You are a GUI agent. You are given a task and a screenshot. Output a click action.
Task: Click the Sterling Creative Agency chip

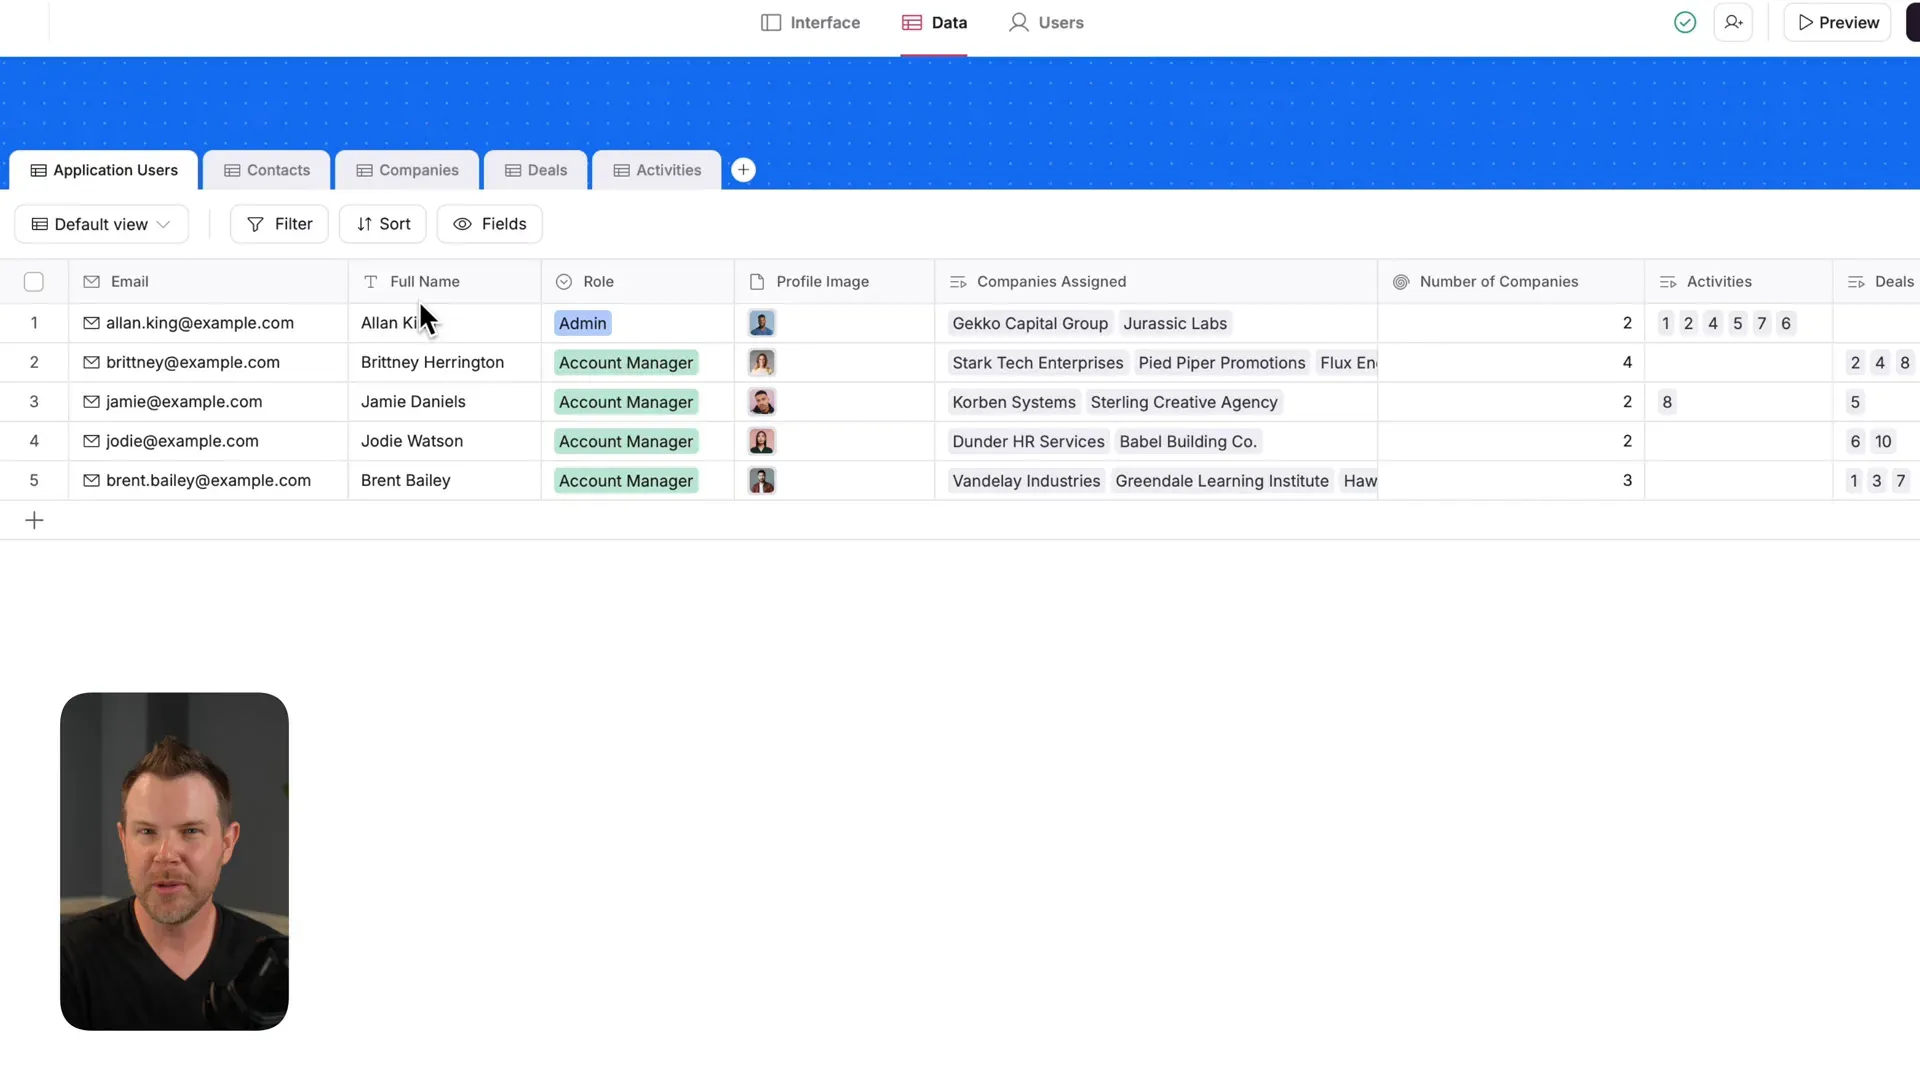pos(1184,402)
